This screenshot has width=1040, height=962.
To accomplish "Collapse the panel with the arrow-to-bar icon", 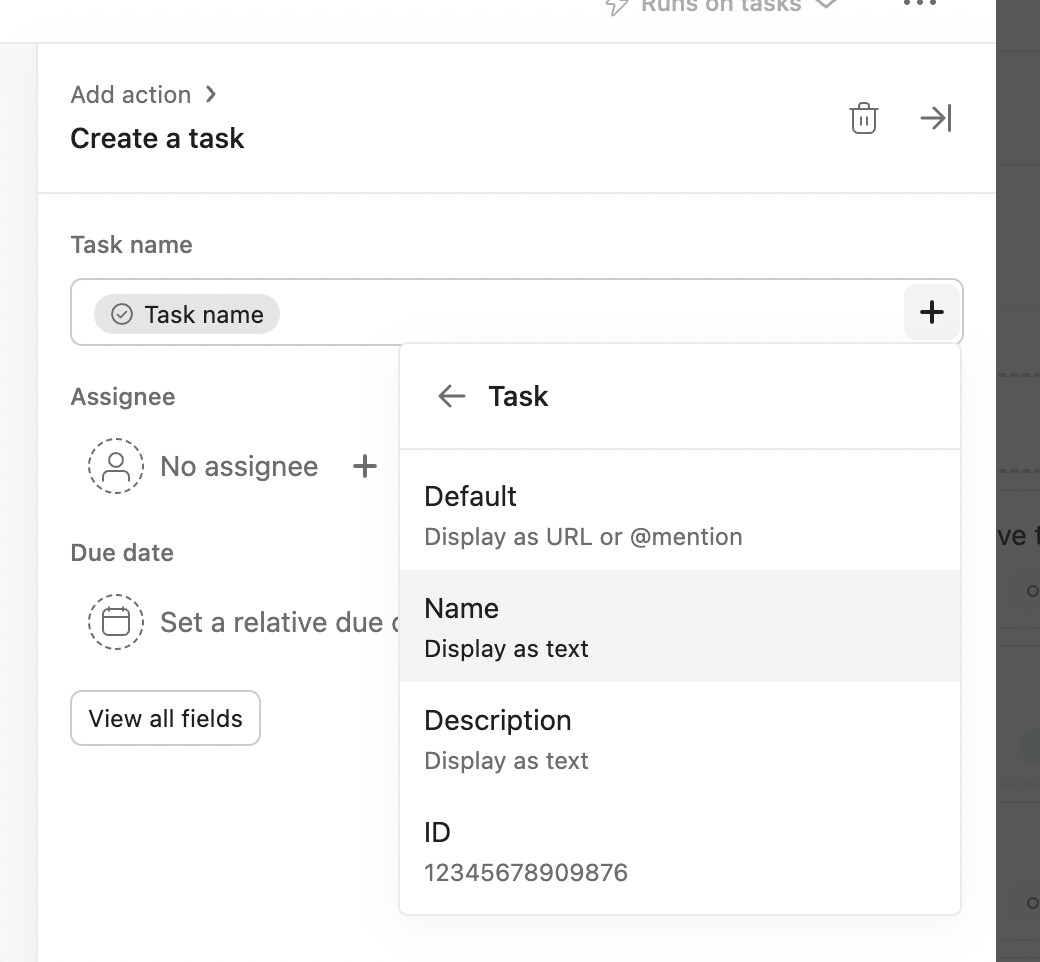I will (x=935, y=117).
